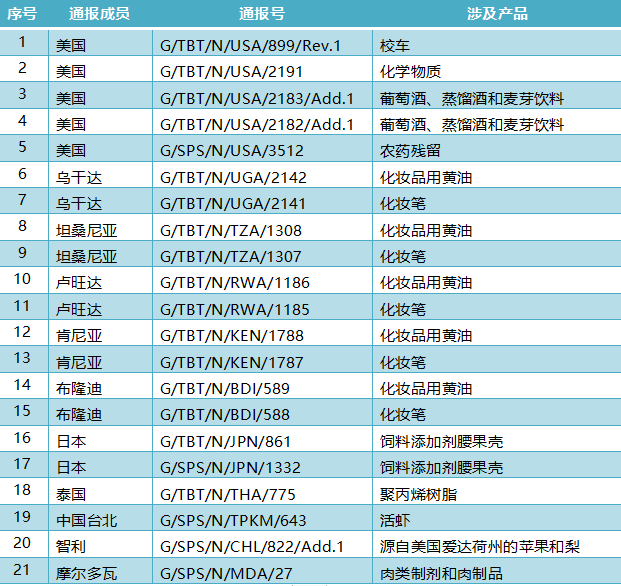This screenshot has height=586, width=621.
Task: Select the G/TBT/N/UGA/2142 cell
Action: point(262,175)
